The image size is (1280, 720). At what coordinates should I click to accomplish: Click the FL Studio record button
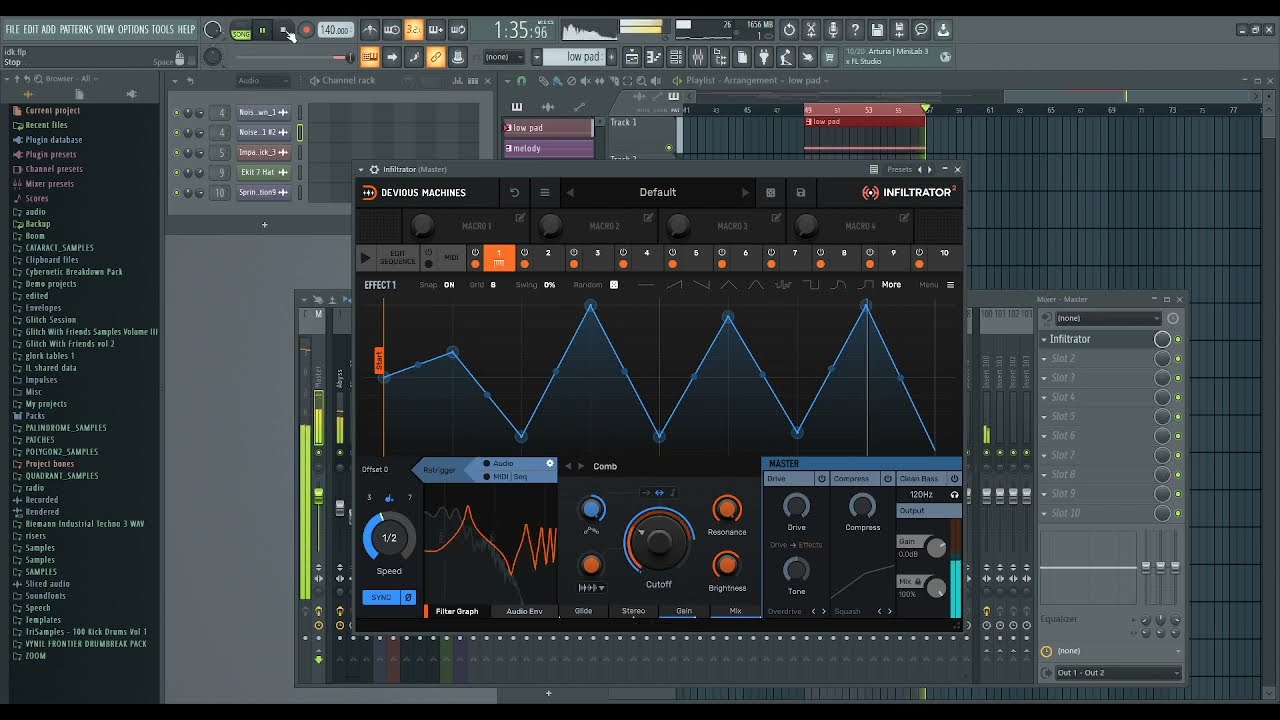point(307,31)
